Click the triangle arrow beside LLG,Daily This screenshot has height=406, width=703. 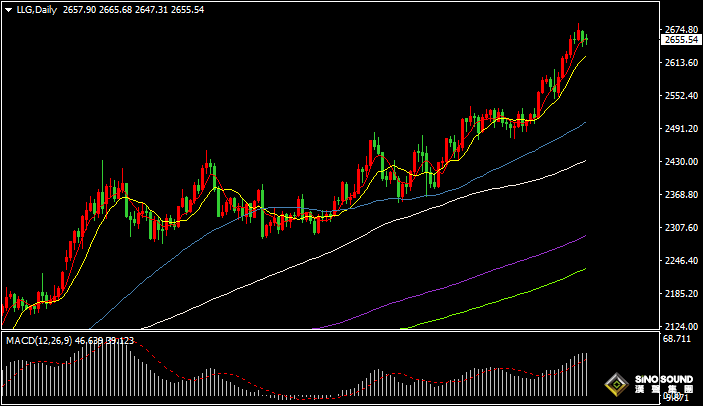(x=7, y=10)
